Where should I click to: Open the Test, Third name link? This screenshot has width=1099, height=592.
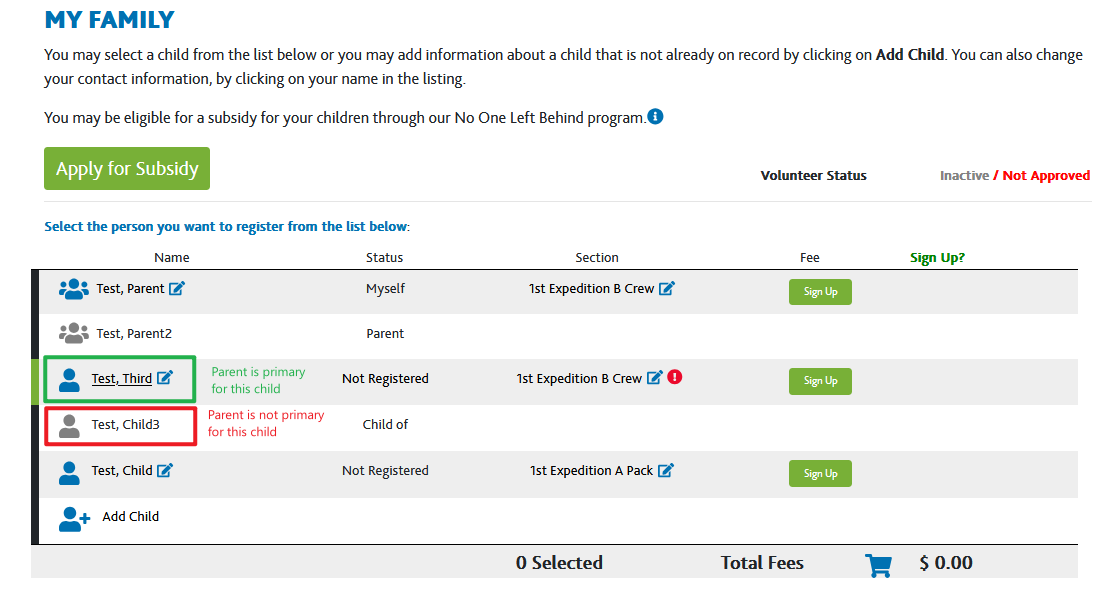click(x=122, y=378)
